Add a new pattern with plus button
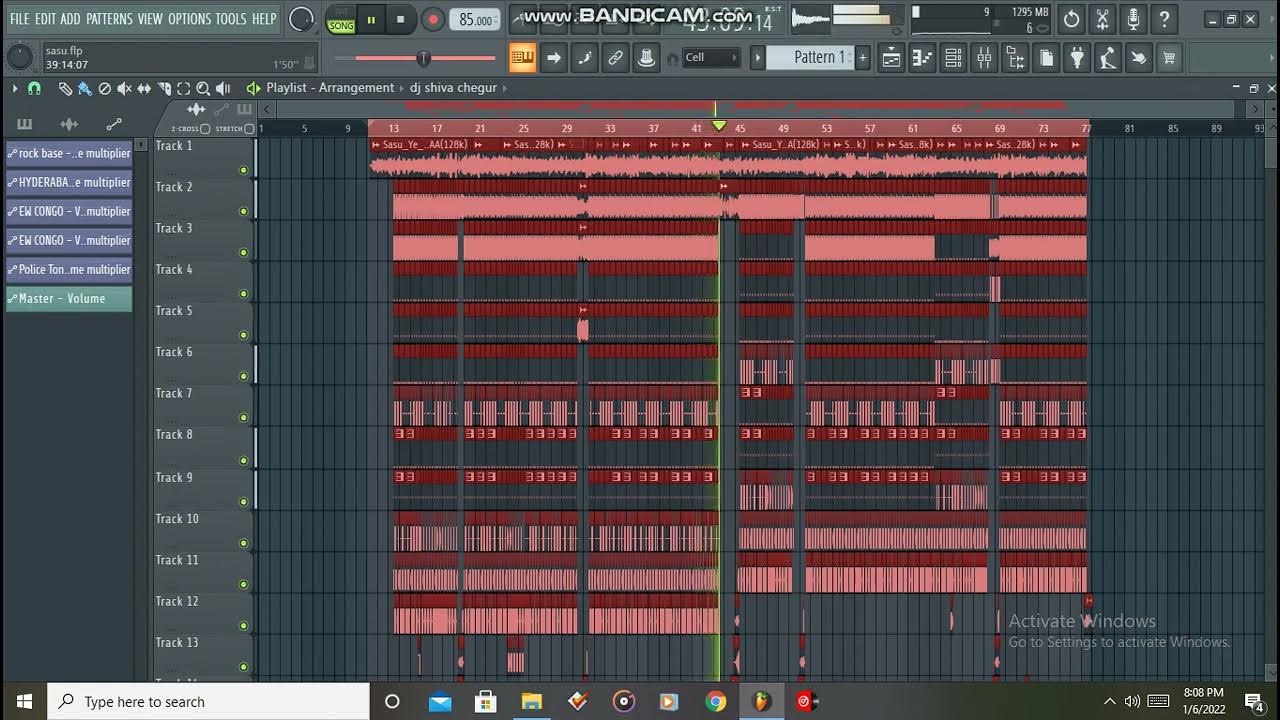This screenshot has height=720, width=1280. [864, 58]
